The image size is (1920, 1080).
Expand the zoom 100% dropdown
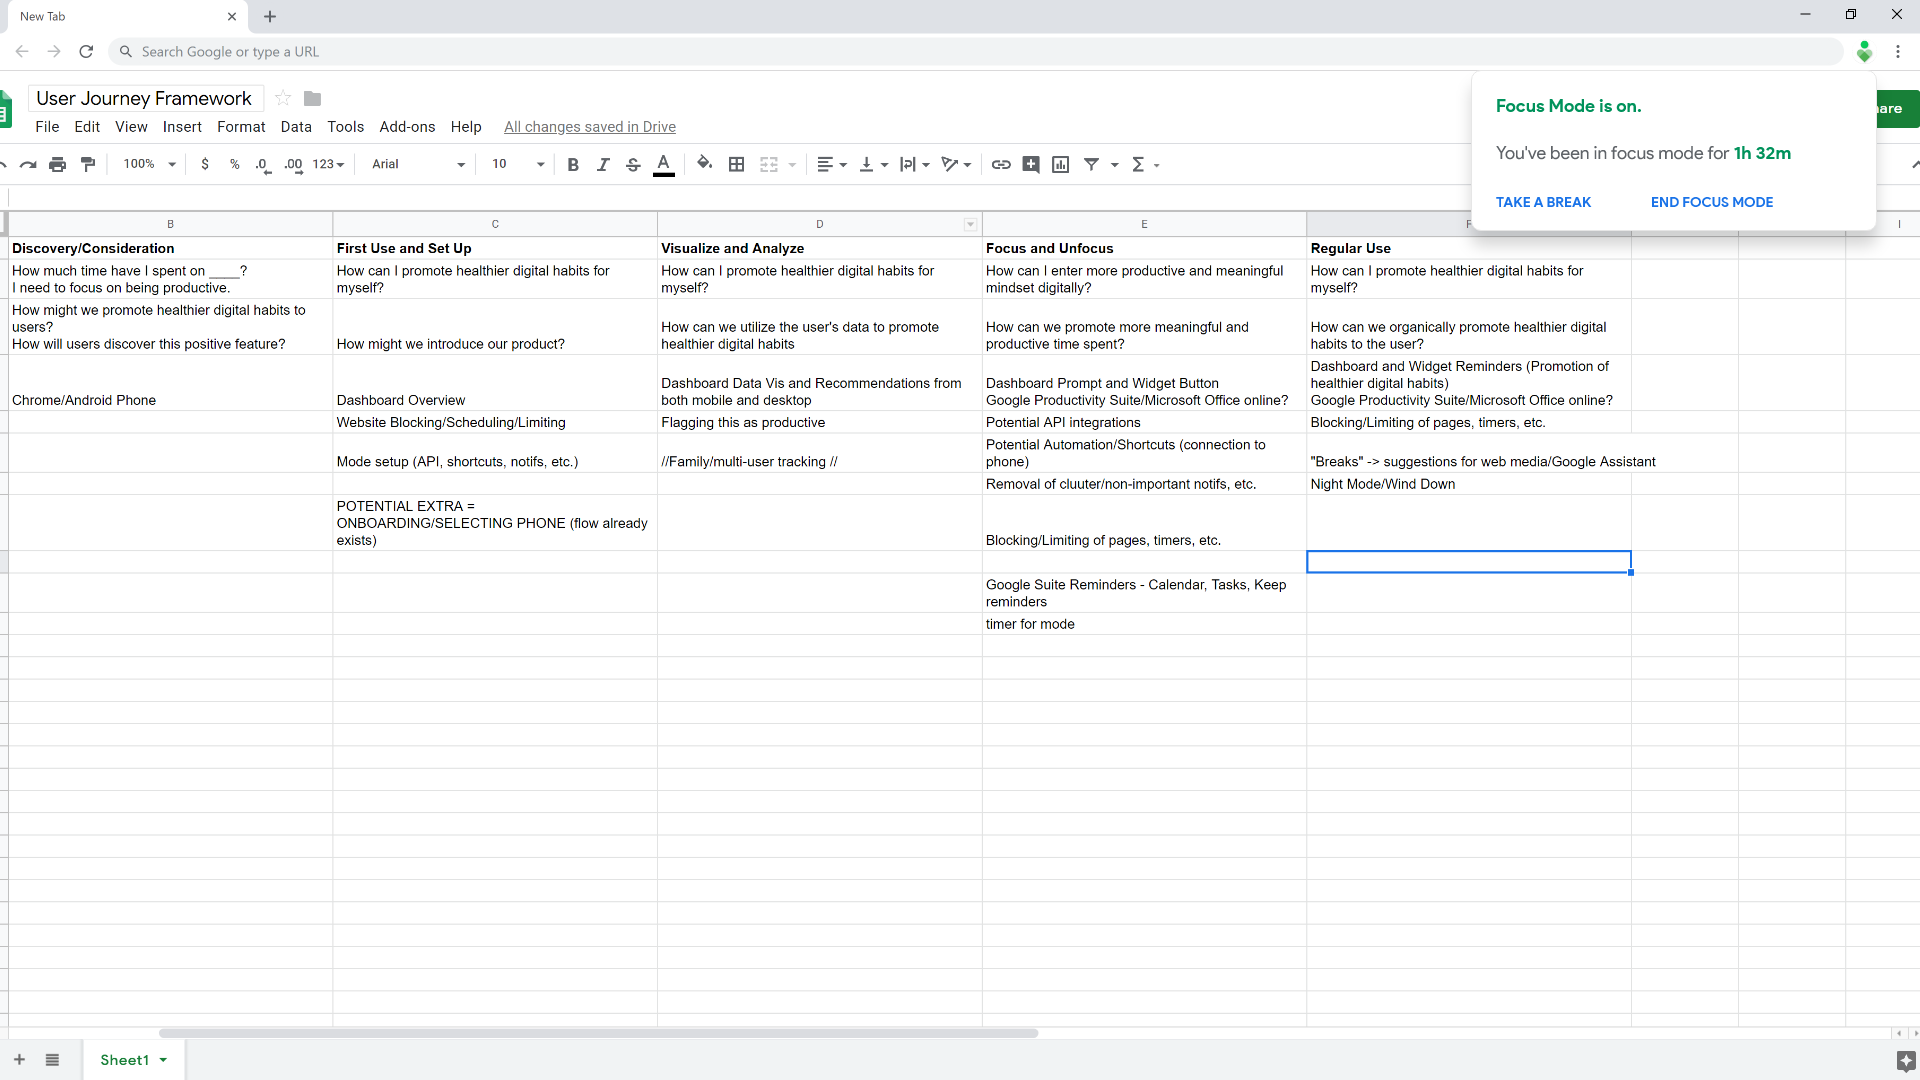[x=150, y=165]
